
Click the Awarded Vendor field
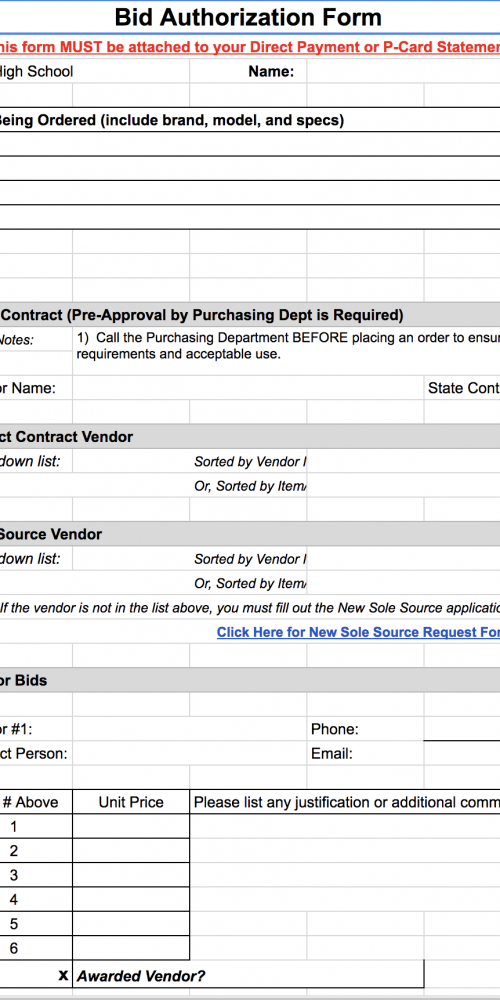click(x=248, y=975)
